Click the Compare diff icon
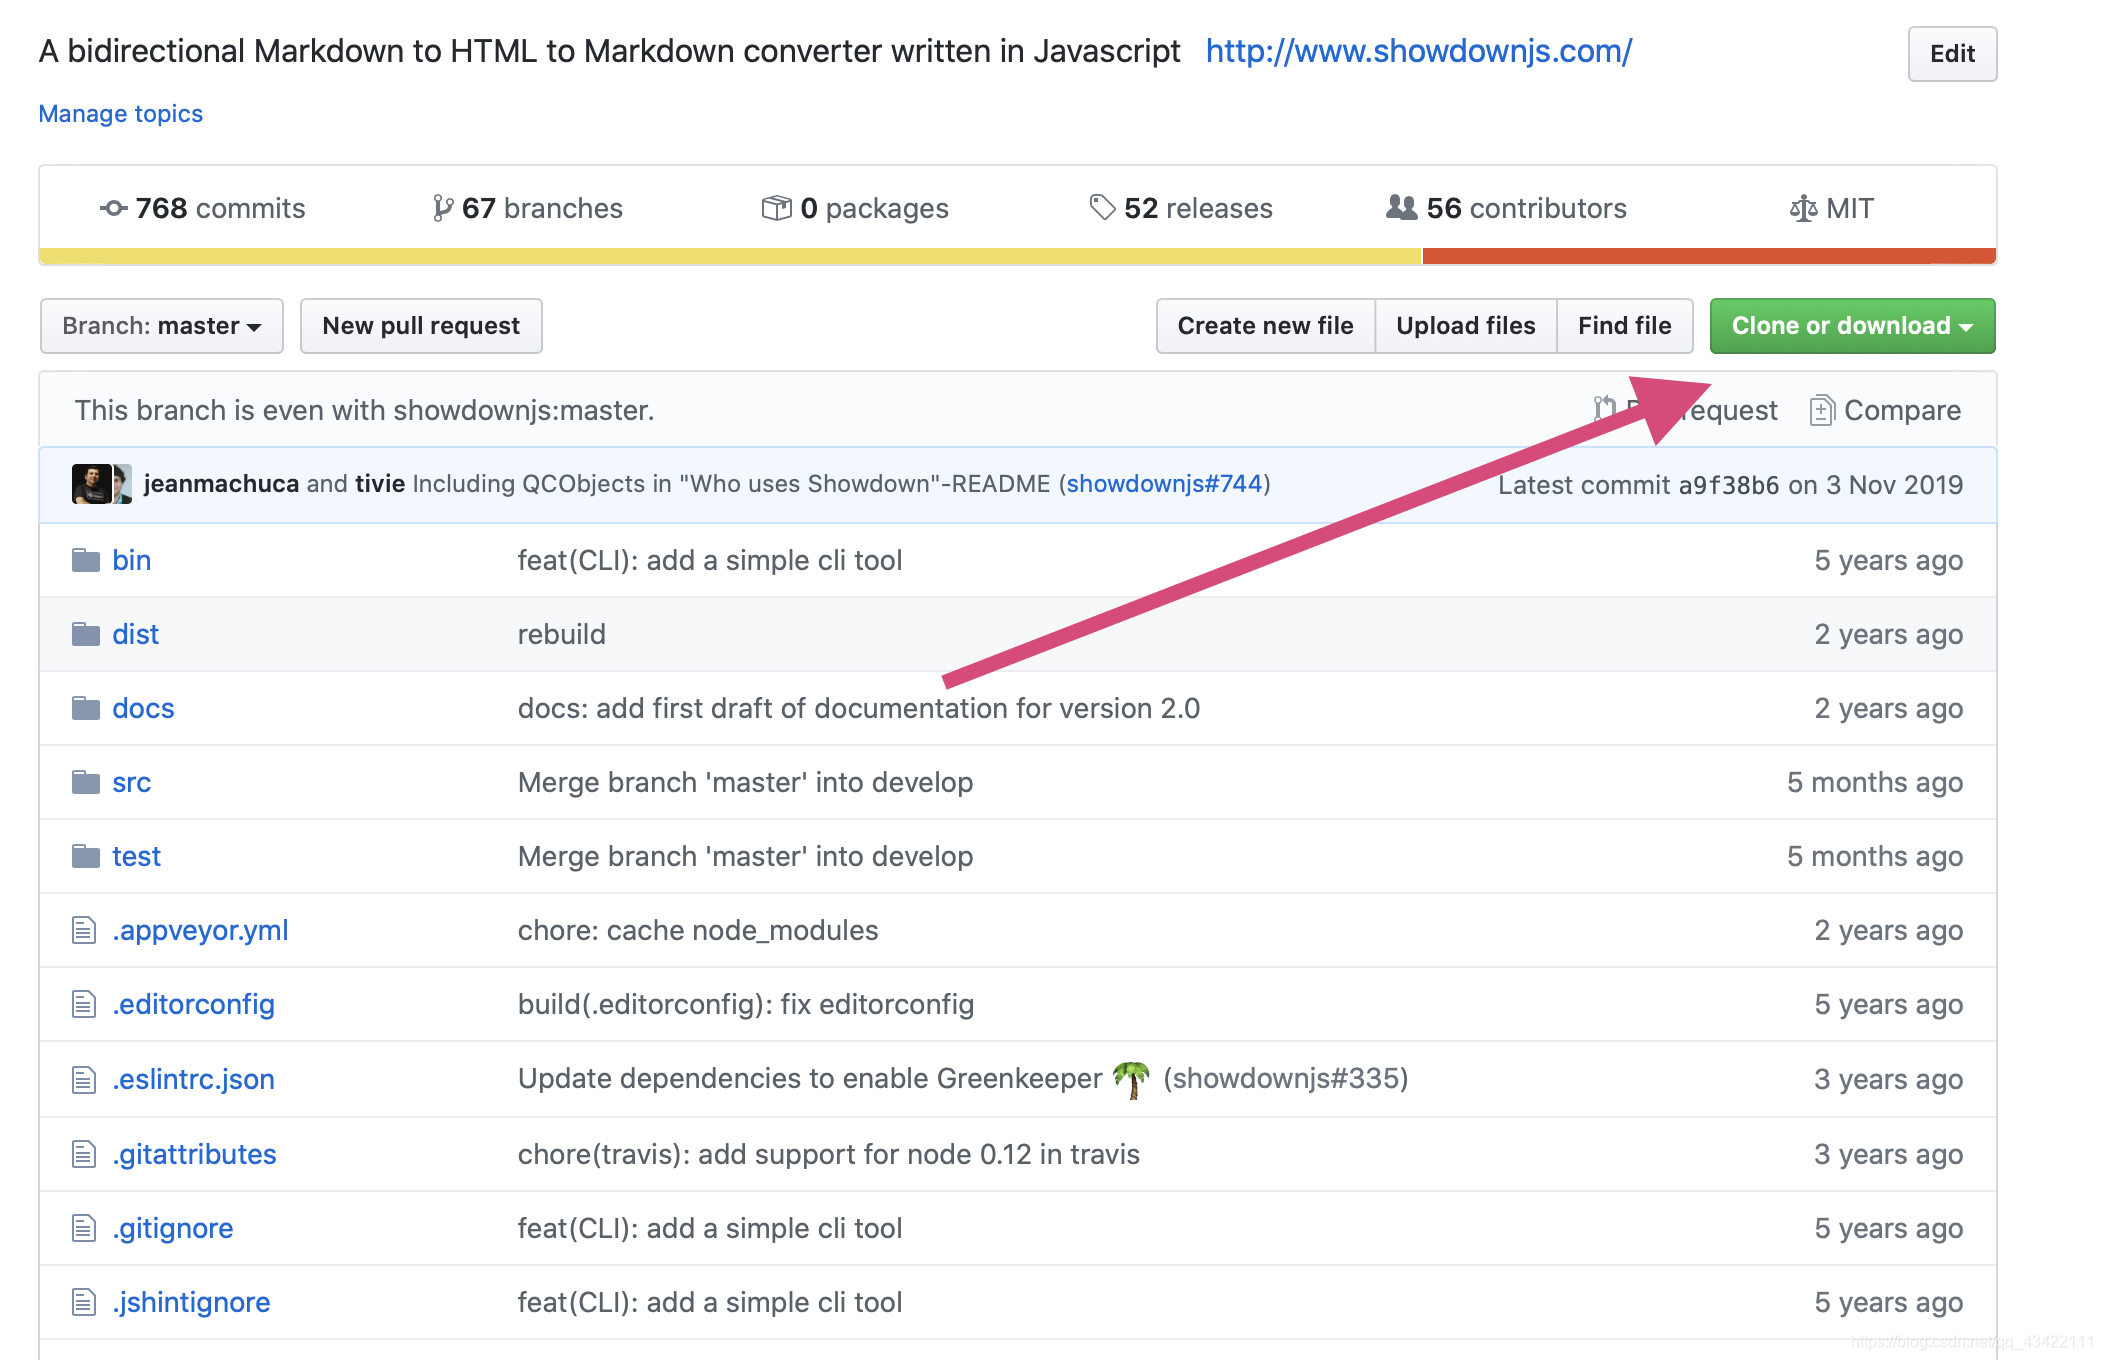2102x1360 pixels. pos(1822,411)
